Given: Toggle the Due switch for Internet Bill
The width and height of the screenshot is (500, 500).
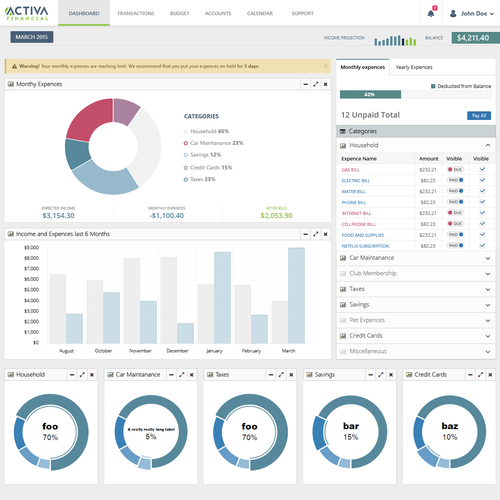Looking at the screenshot, I should click(456, 213).
